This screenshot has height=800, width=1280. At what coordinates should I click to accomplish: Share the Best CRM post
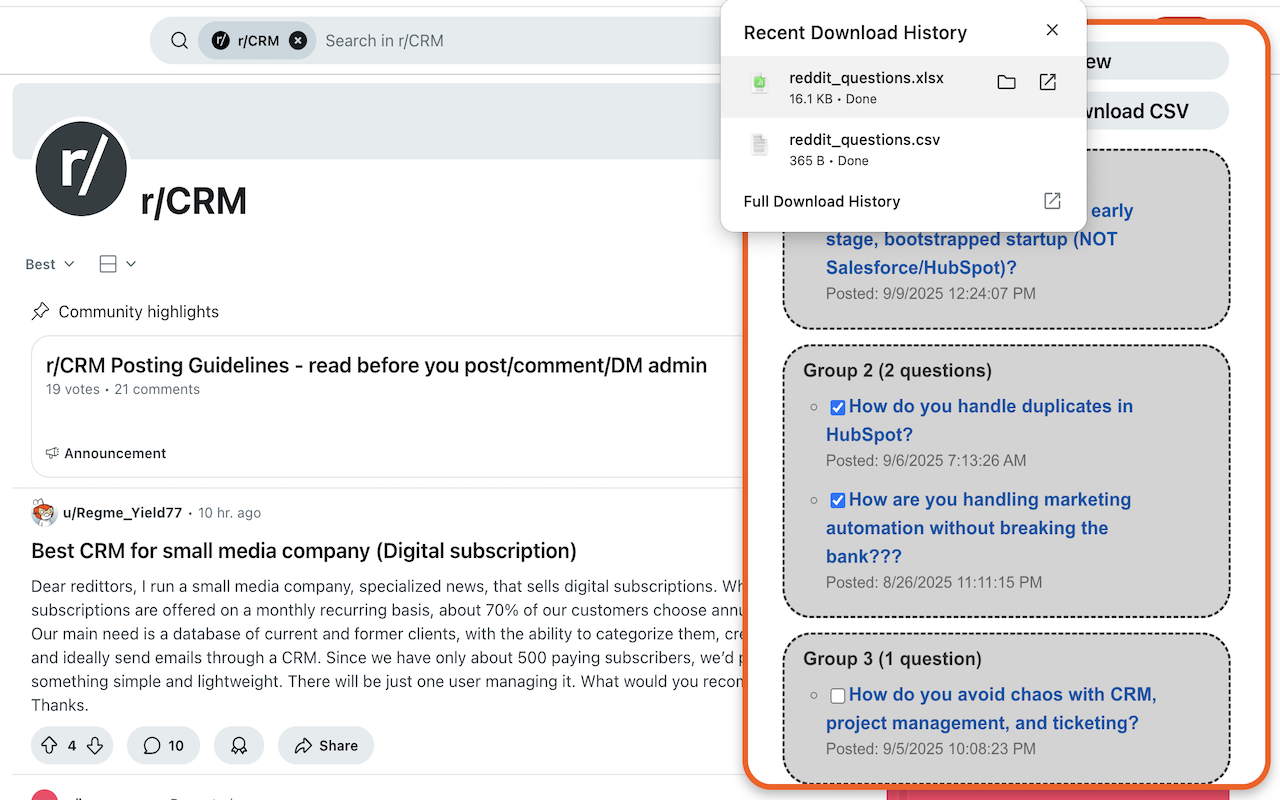(326, 745)
